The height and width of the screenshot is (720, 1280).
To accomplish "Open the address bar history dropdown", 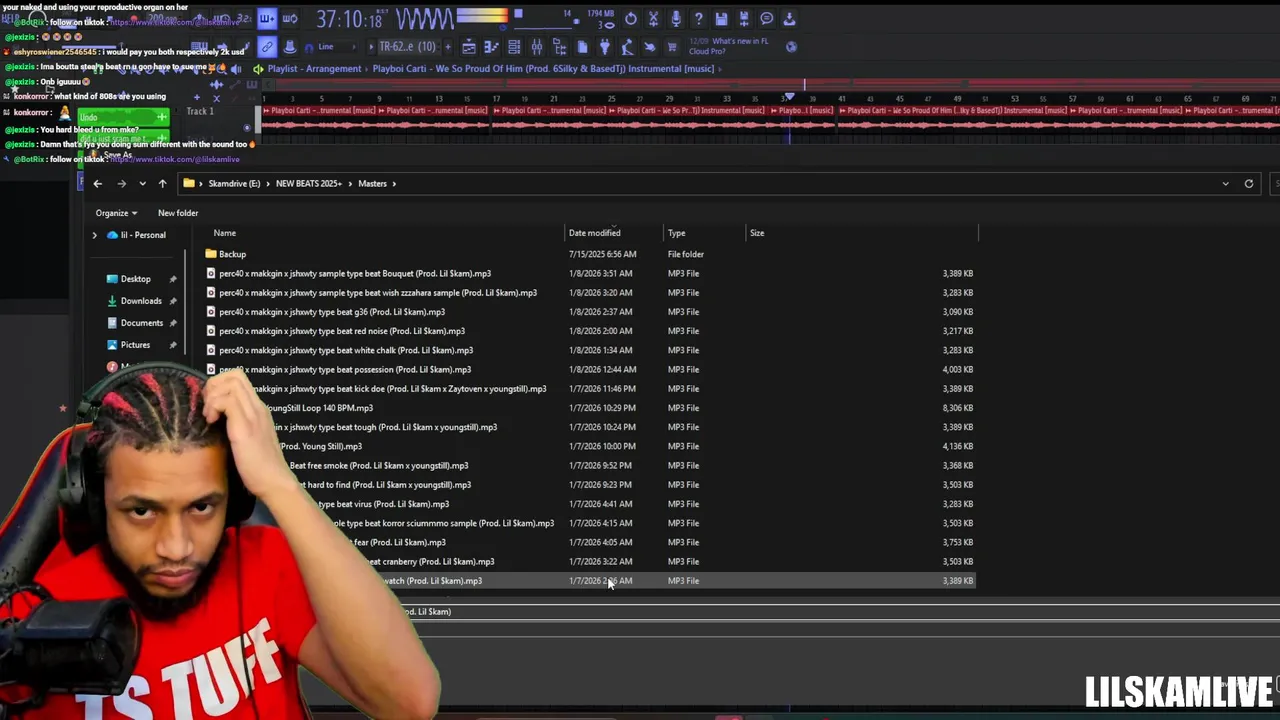I will 1225,183.
